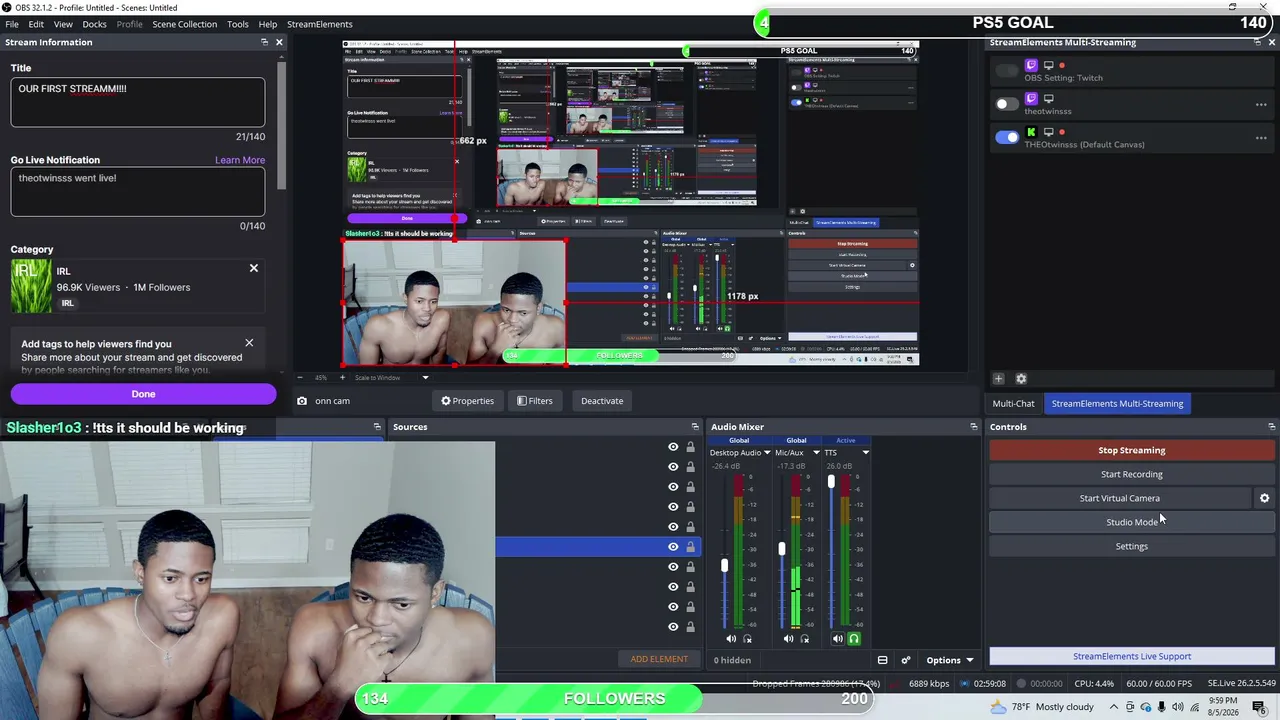Disable the THEOtwinsss Kick destination switch
Image resolution: width=1280 pixels, height=720 pixels.
click(x=1007, y=137)
